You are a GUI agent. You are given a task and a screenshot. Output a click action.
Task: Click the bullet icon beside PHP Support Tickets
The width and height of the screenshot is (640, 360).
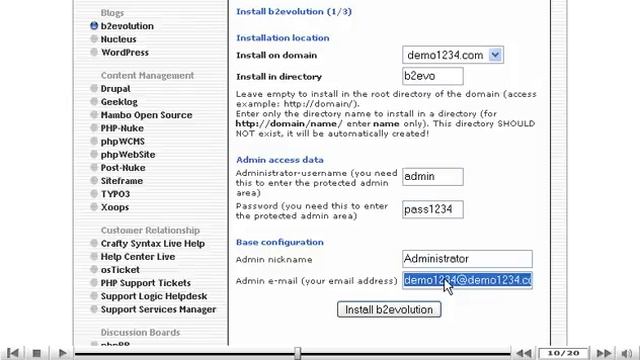94,282
